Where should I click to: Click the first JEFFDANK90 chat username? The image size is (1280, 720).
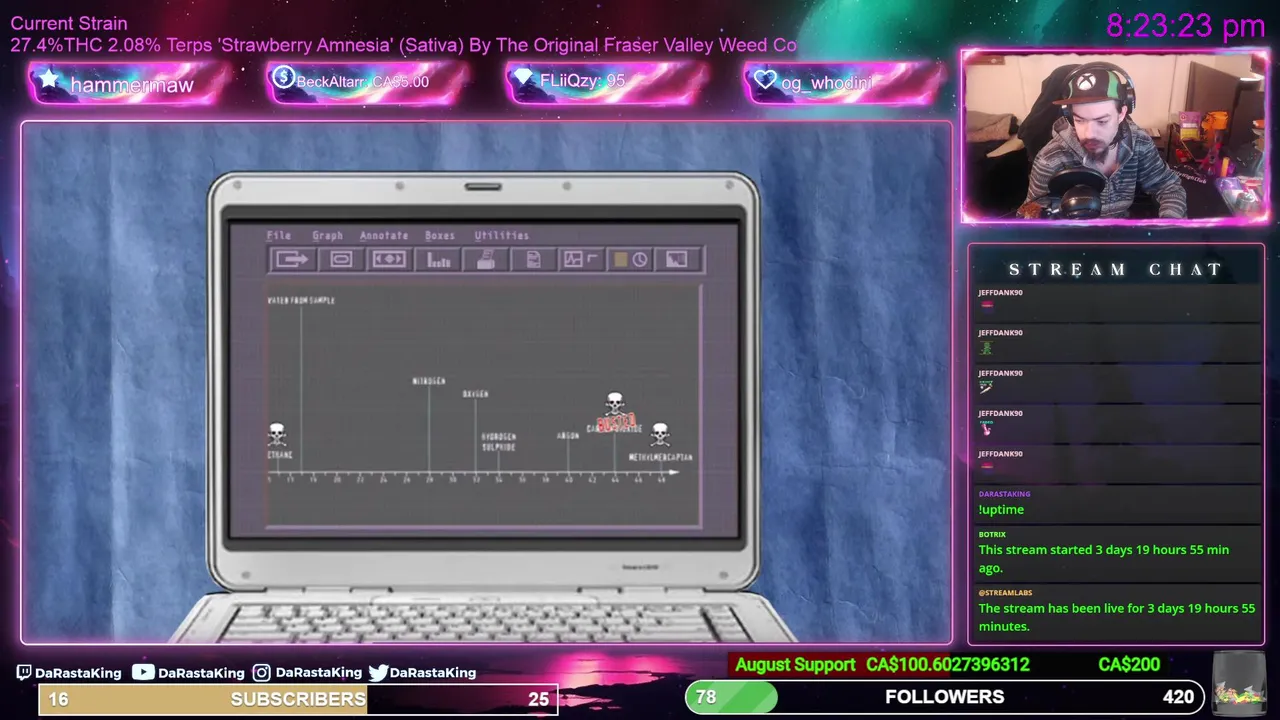[x=1000, y=293]
